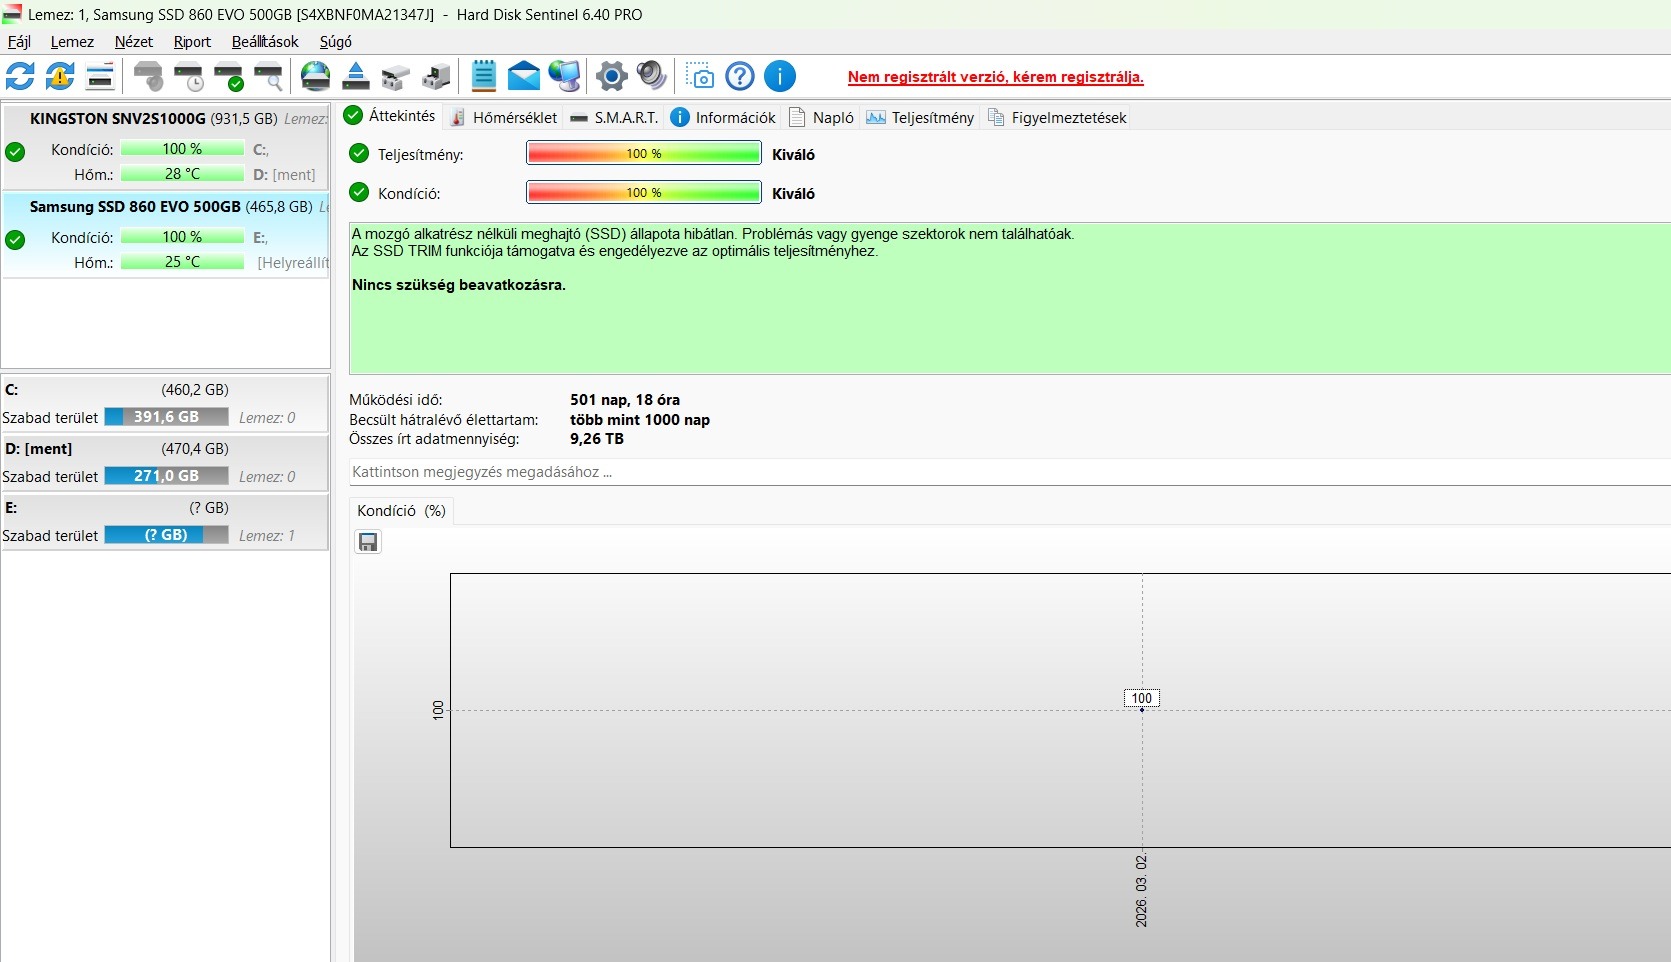Select the D: [ment] partition entry
Image resolution: width=1671 pixels, height=962 pixels.
click(165, 462)
